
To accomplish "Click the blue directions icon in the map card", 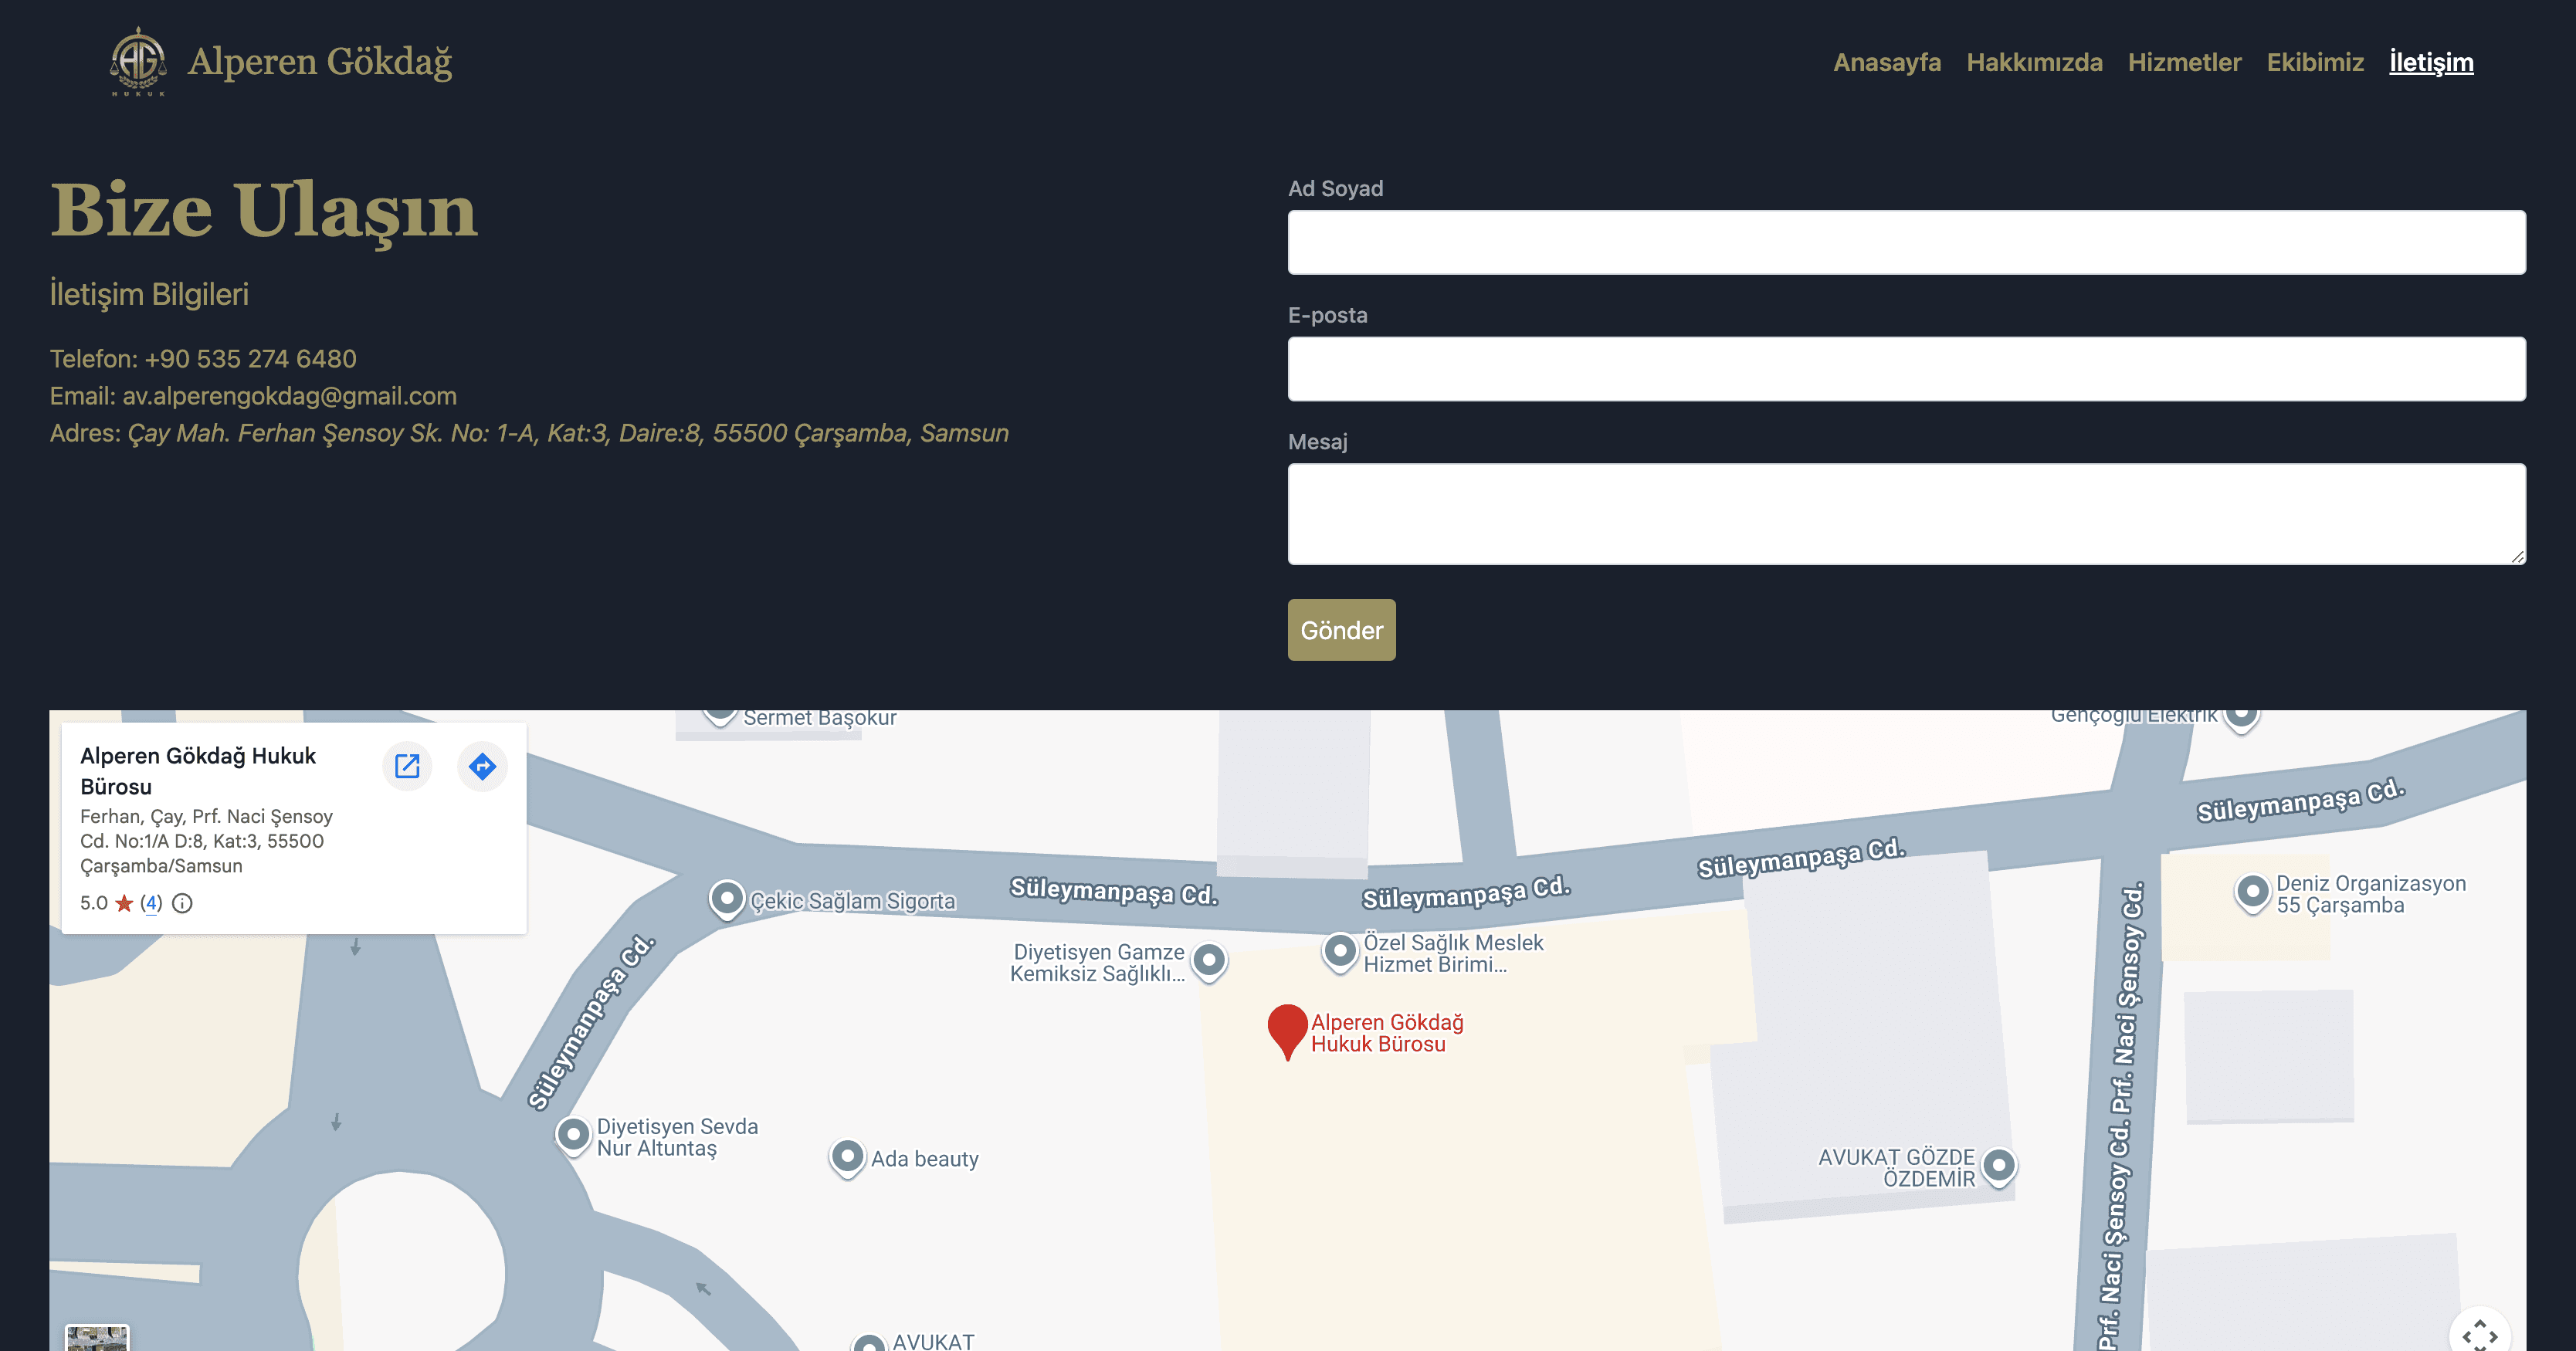I will coord(482,766).
